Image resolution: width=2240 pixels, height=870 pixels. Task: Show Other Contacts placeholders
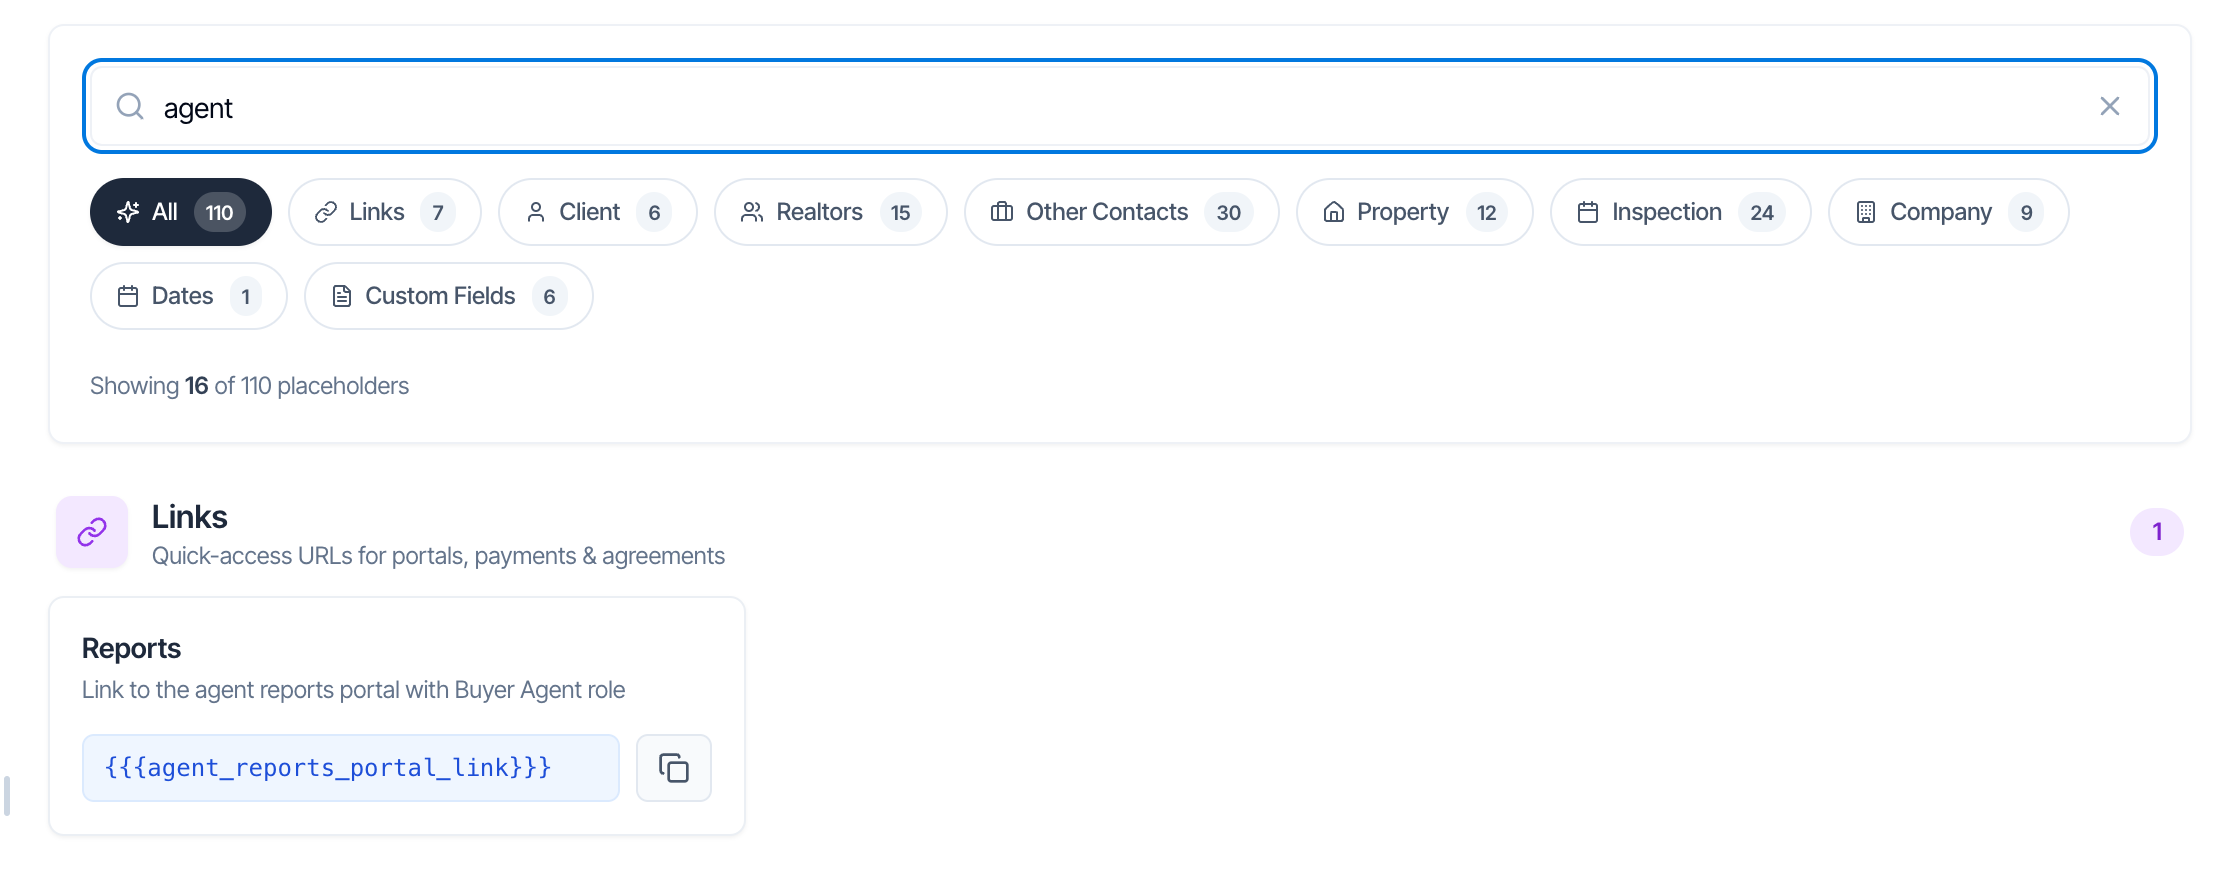click(x=1122, y=212)
